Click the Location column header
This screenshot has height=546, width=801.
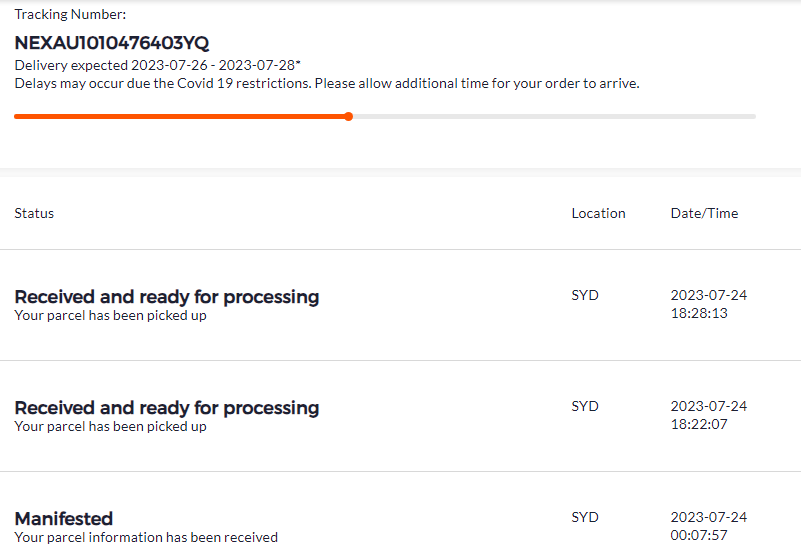point(598,213)
